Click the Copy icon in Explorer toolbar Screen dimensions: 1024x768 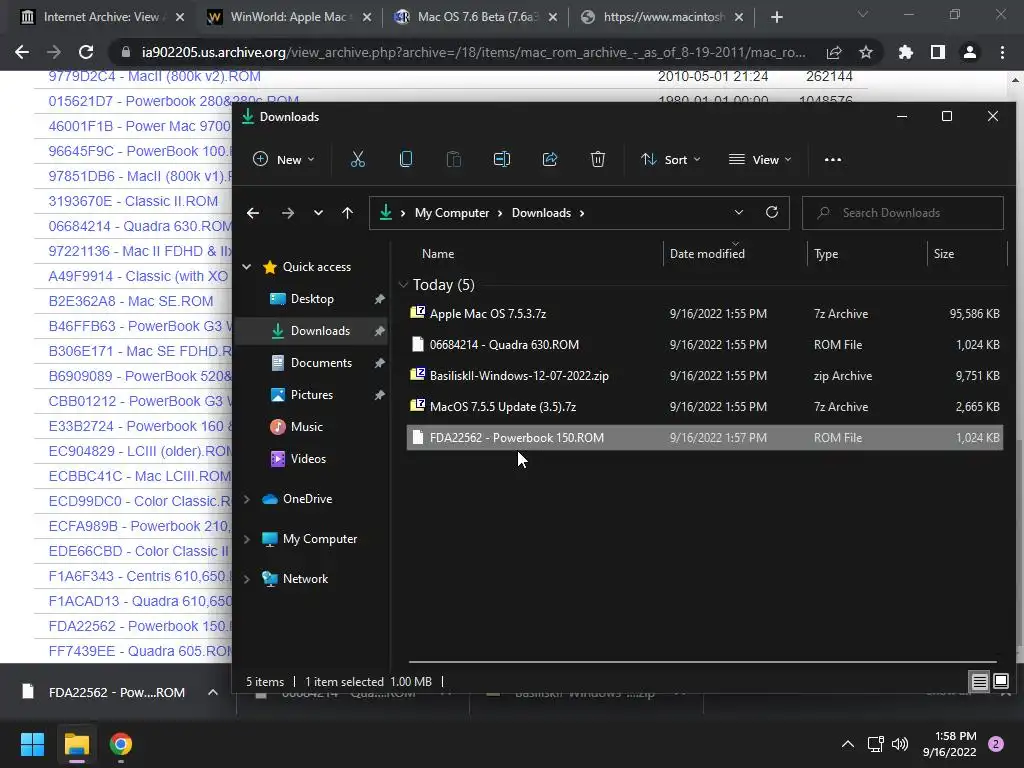click(406, 159)
